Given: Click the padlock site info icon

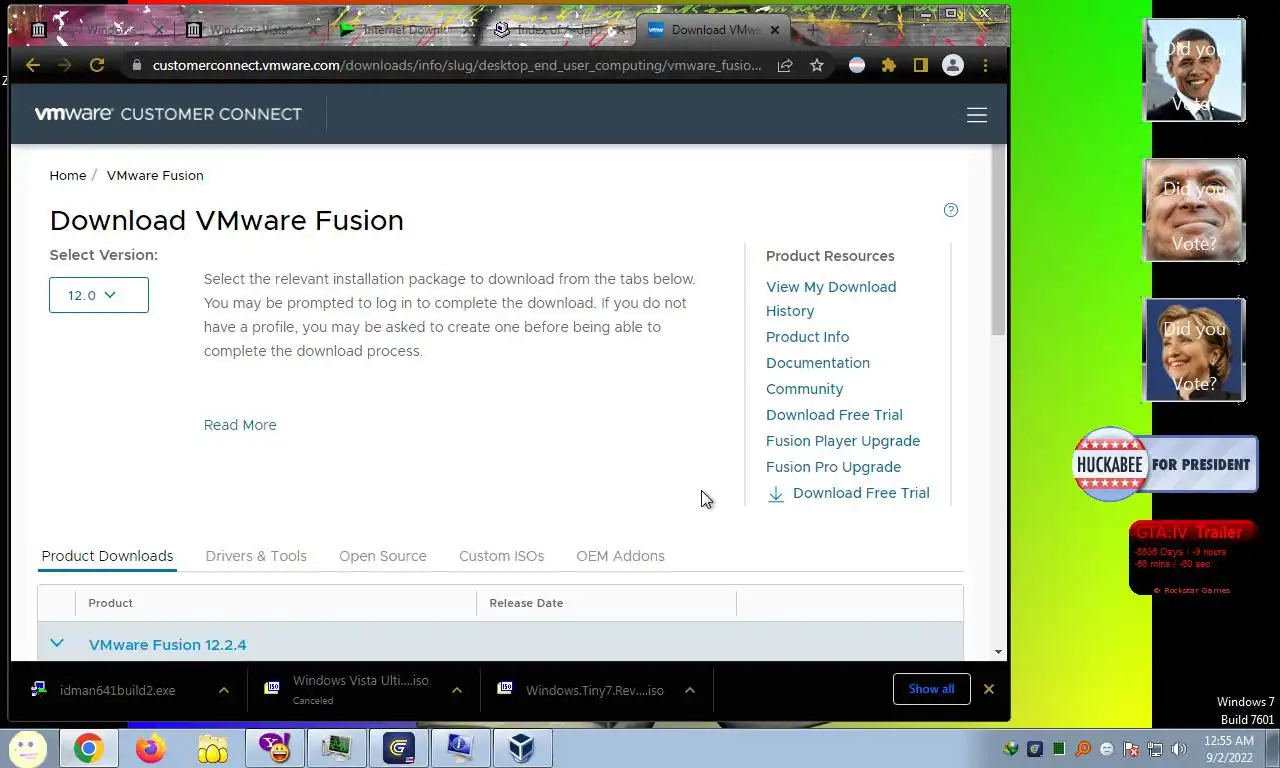Looking at the screenshot, I should (137, 65).
